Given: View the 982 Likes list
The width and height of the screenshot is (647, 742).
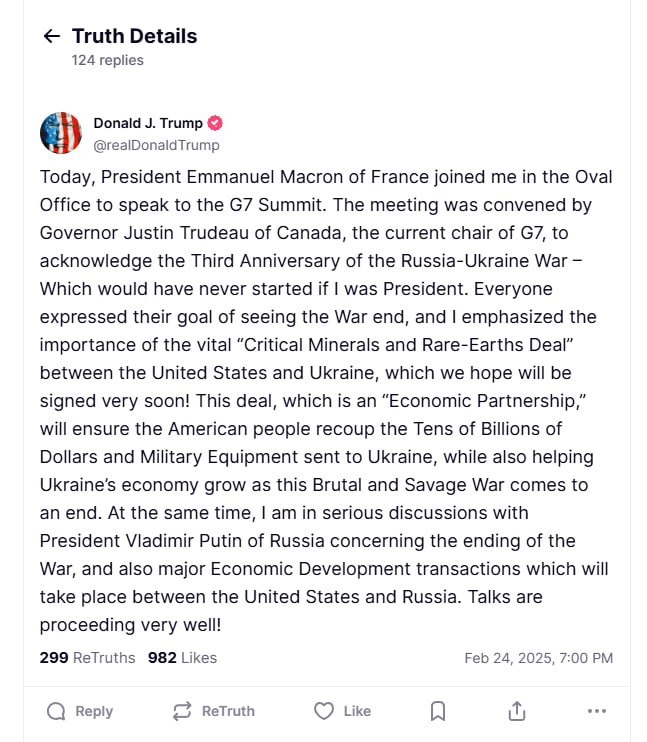Looking at the screenshot, I should tap(182, 658).
